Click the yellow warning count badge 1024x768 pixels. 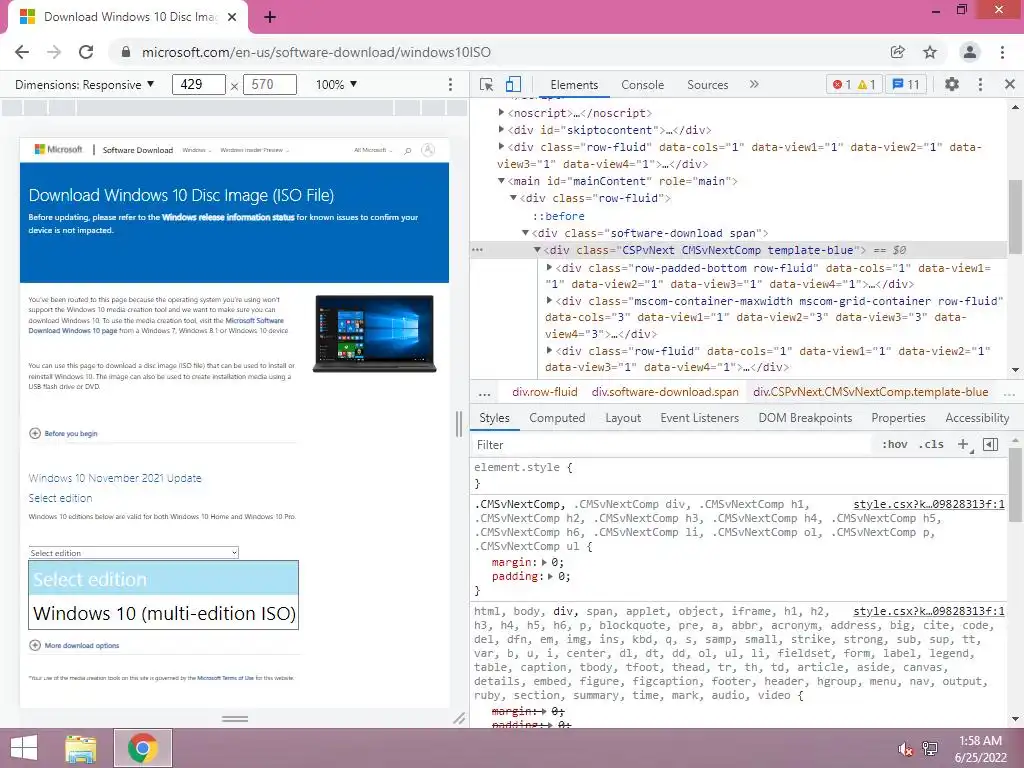click(x=867, y=84)
